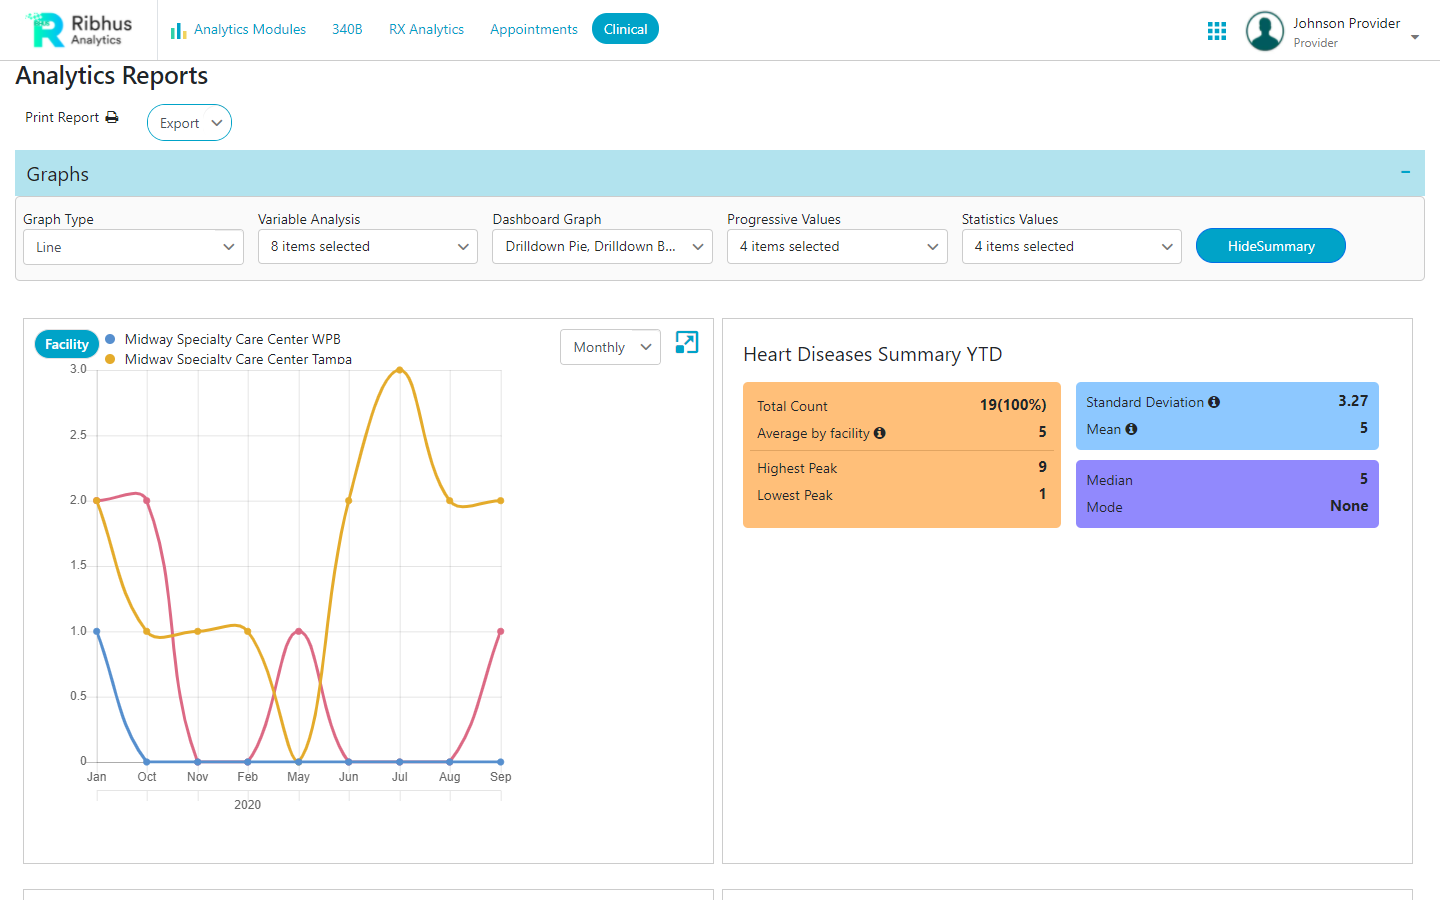The width and height of the screenshot is (1440, 900).
Task: Click the Average by facility info icon
Action: (879, 433)
